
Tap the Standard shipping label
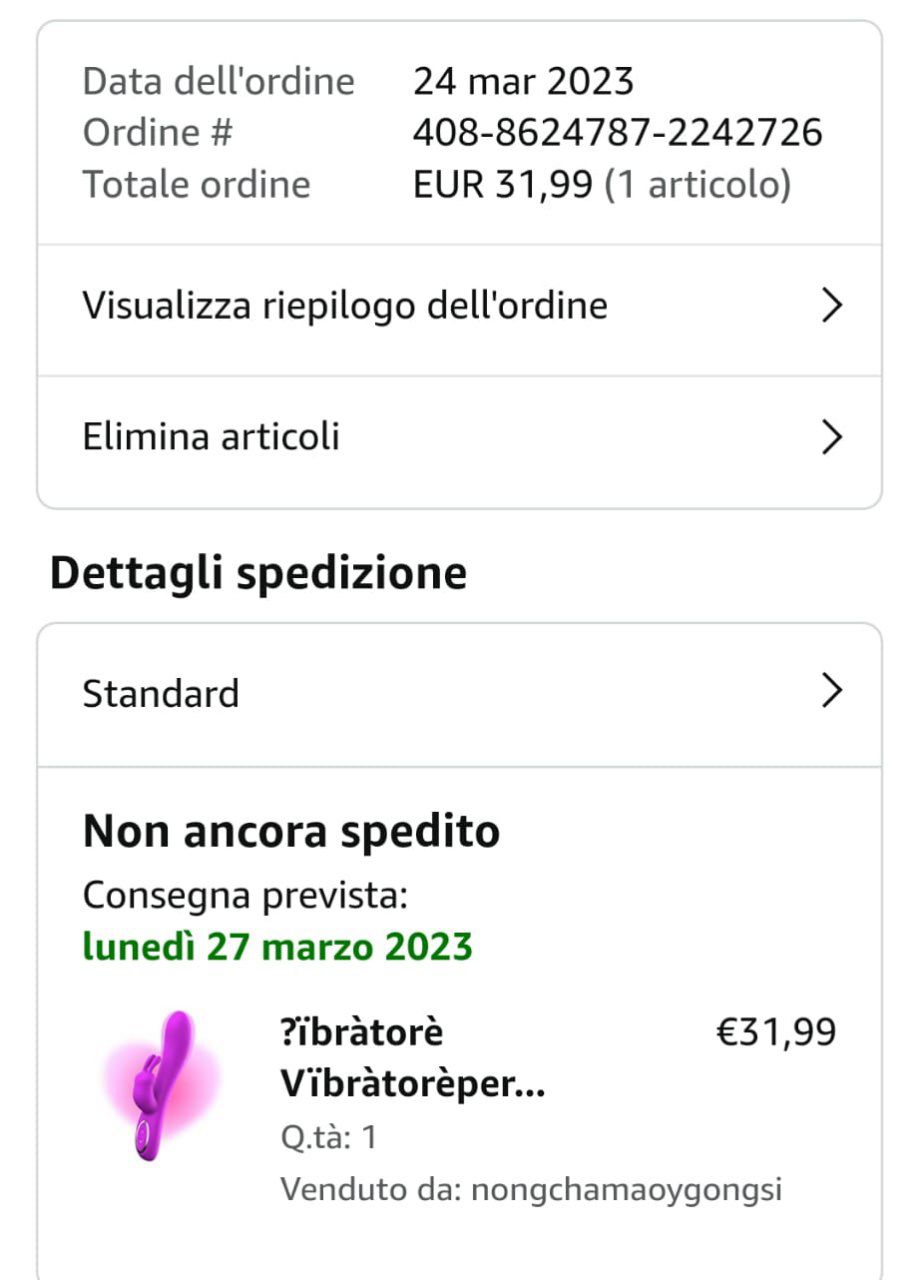161,694
